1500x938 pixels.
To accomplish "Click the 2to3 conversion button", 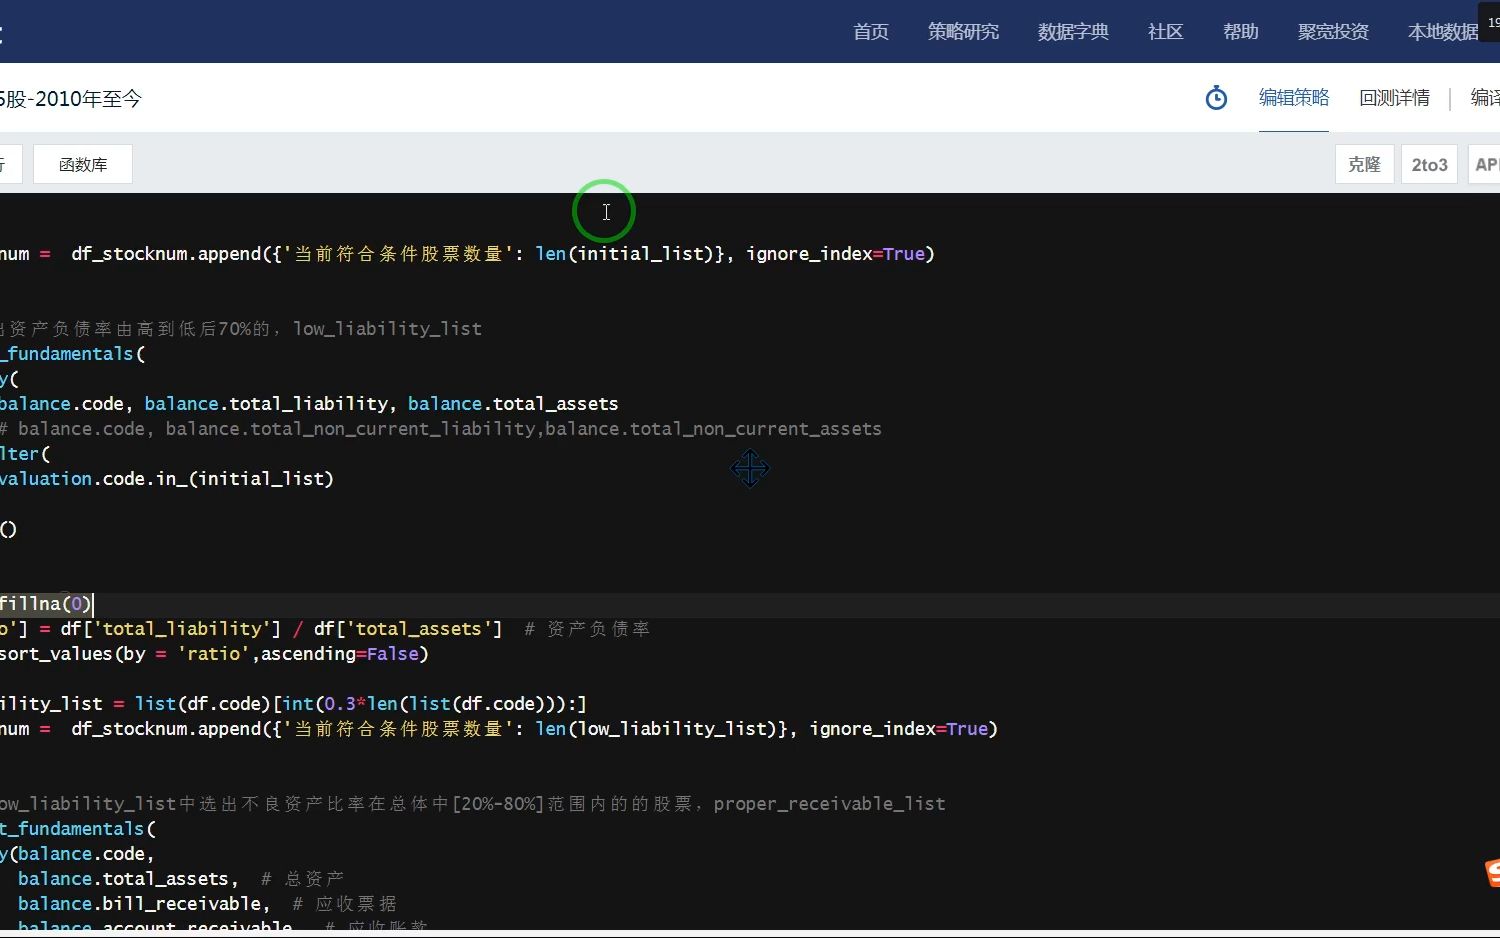I will [1429, 164].
